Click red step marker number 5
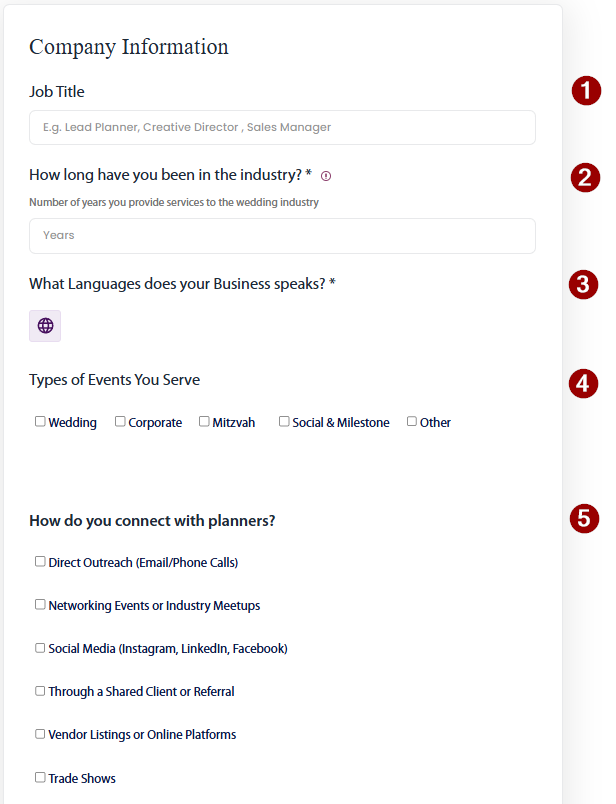 [585, 518]
